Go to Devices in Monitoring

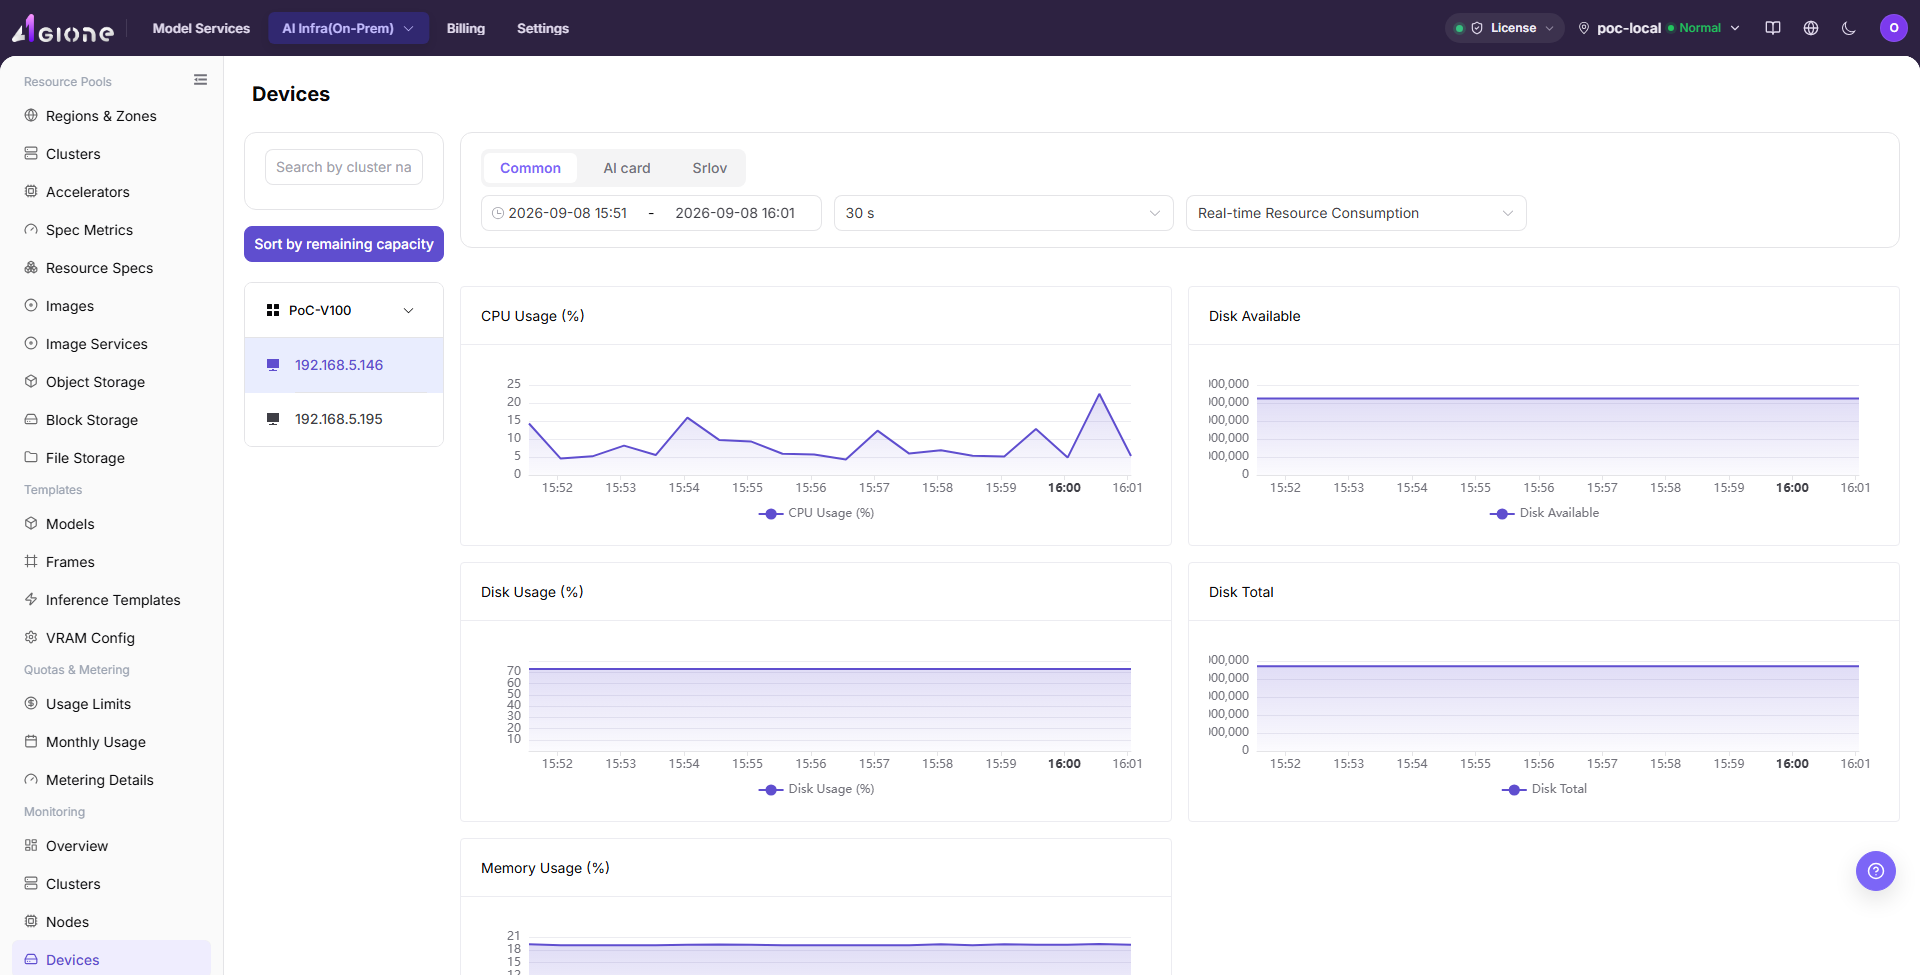(x=111, y=960)
